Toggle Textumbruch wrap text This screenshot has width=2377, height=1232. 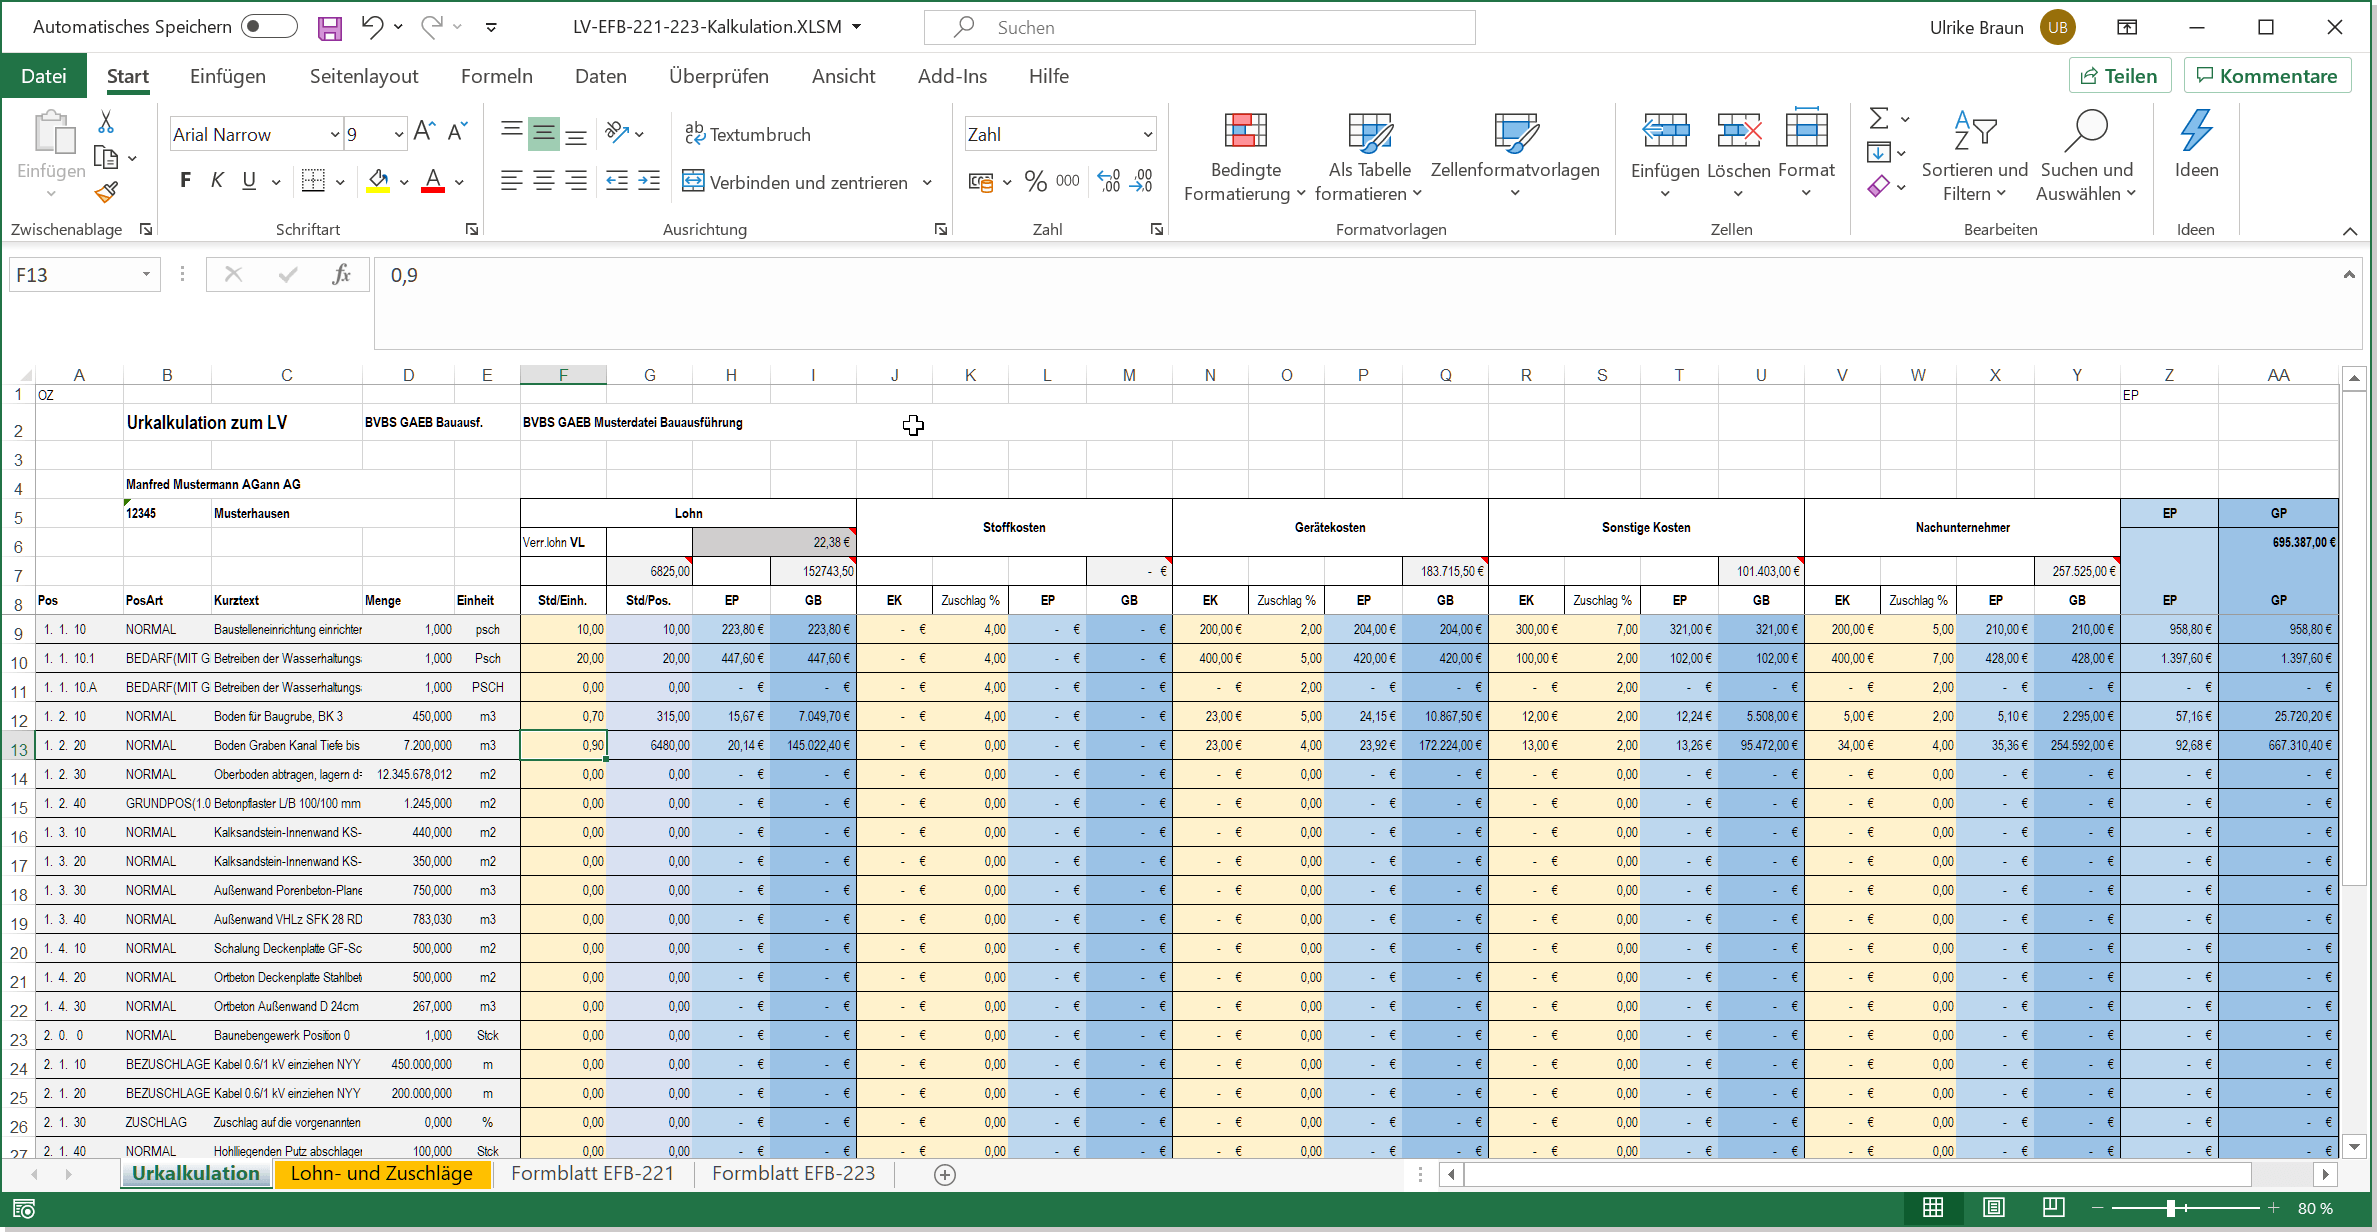(x=748, y=134)
